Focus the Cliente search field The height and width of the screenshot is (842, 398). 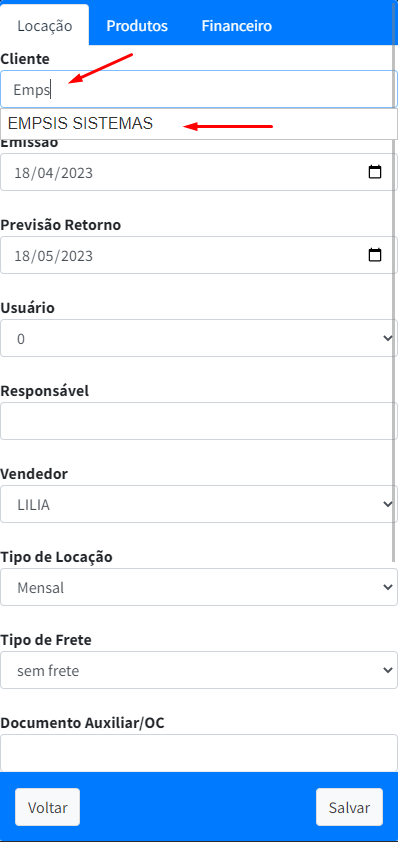click(199, 89)
